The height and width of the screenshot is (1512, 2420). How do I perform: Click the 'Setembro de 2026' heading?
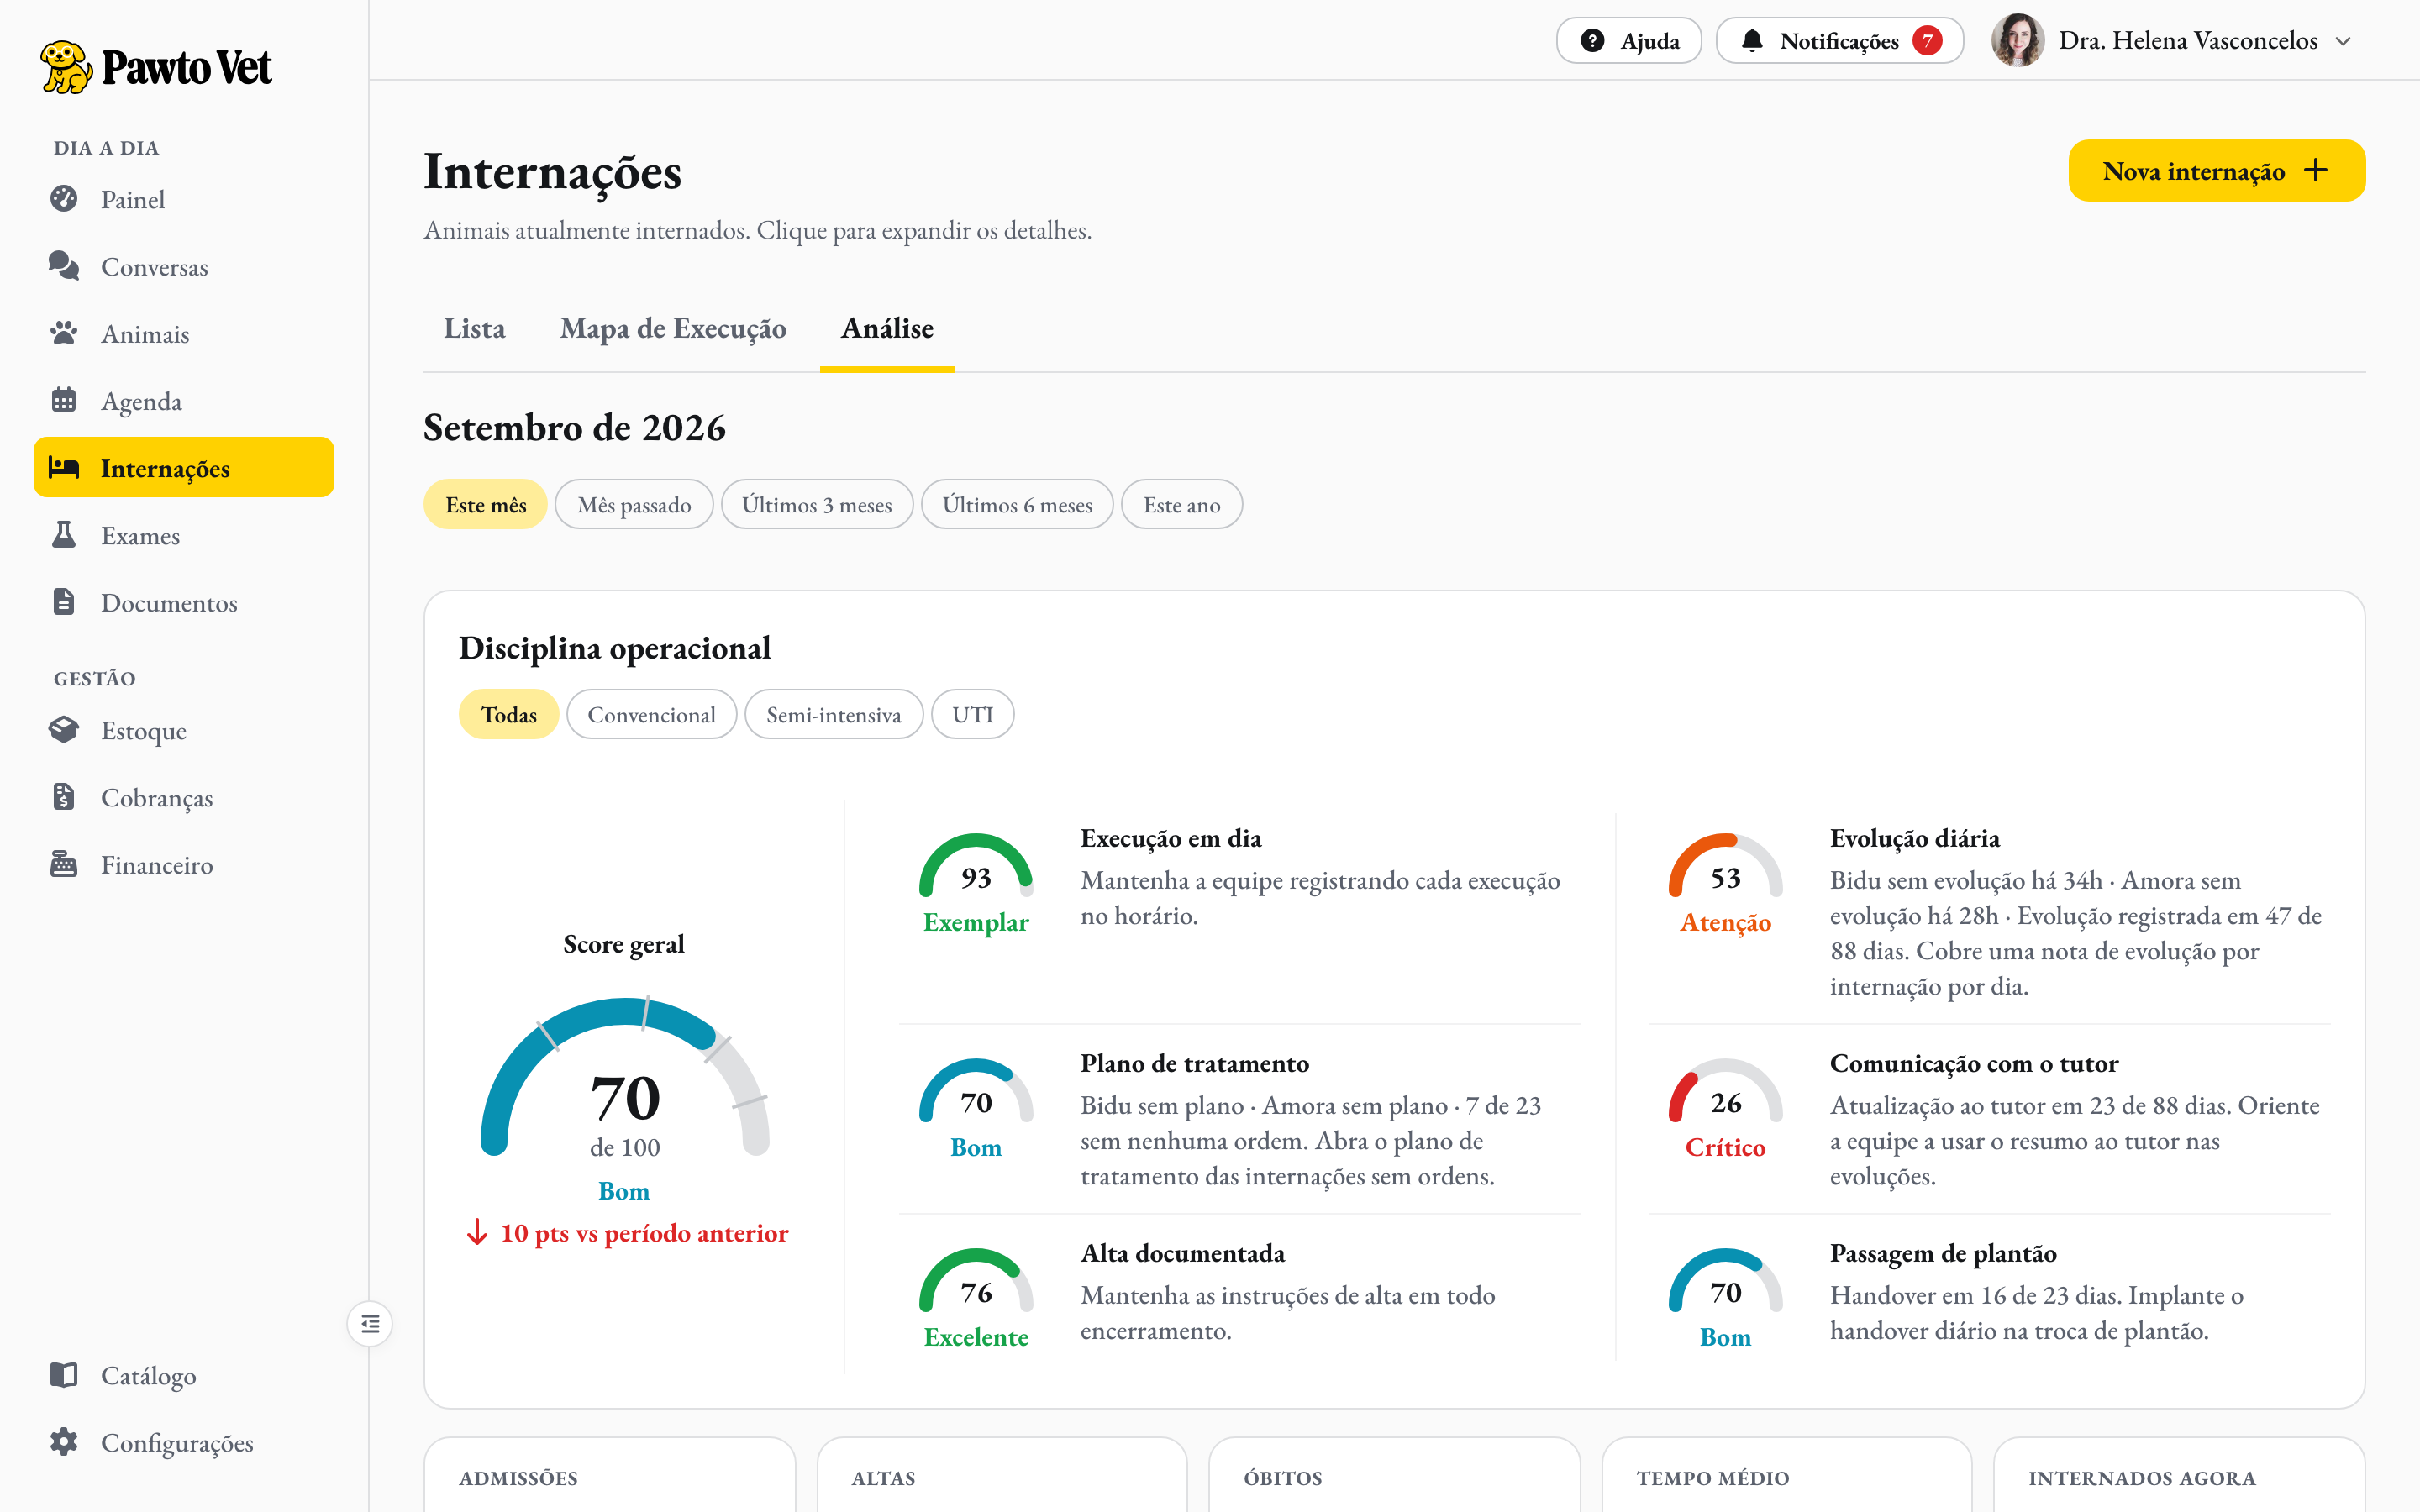tap(574, 427)
